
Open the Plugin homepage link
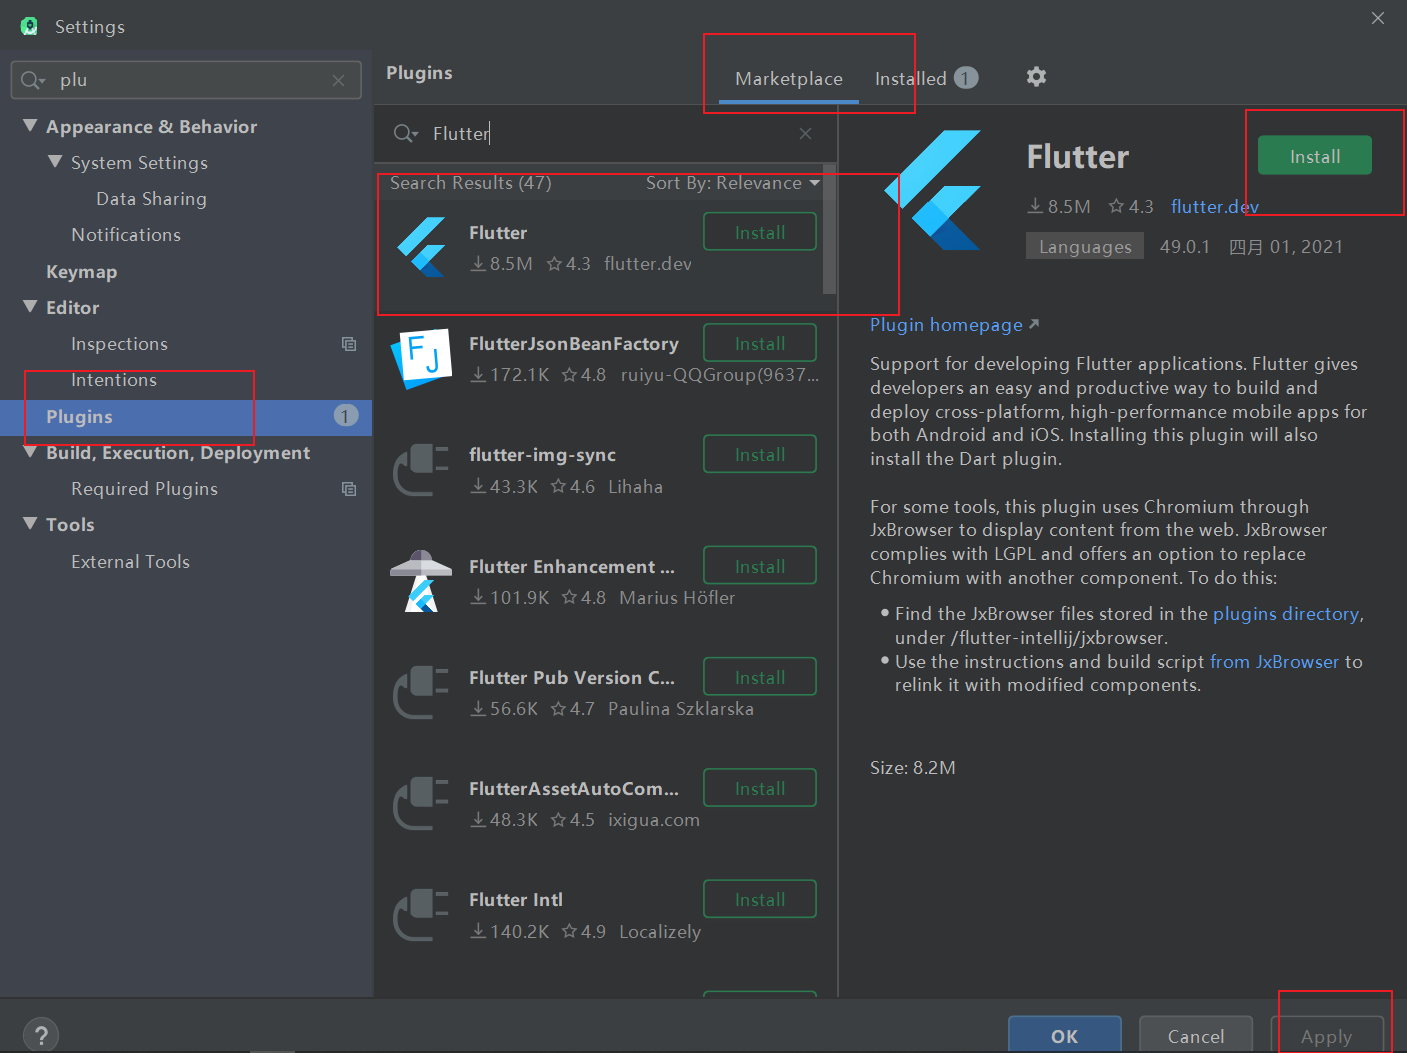954,325
